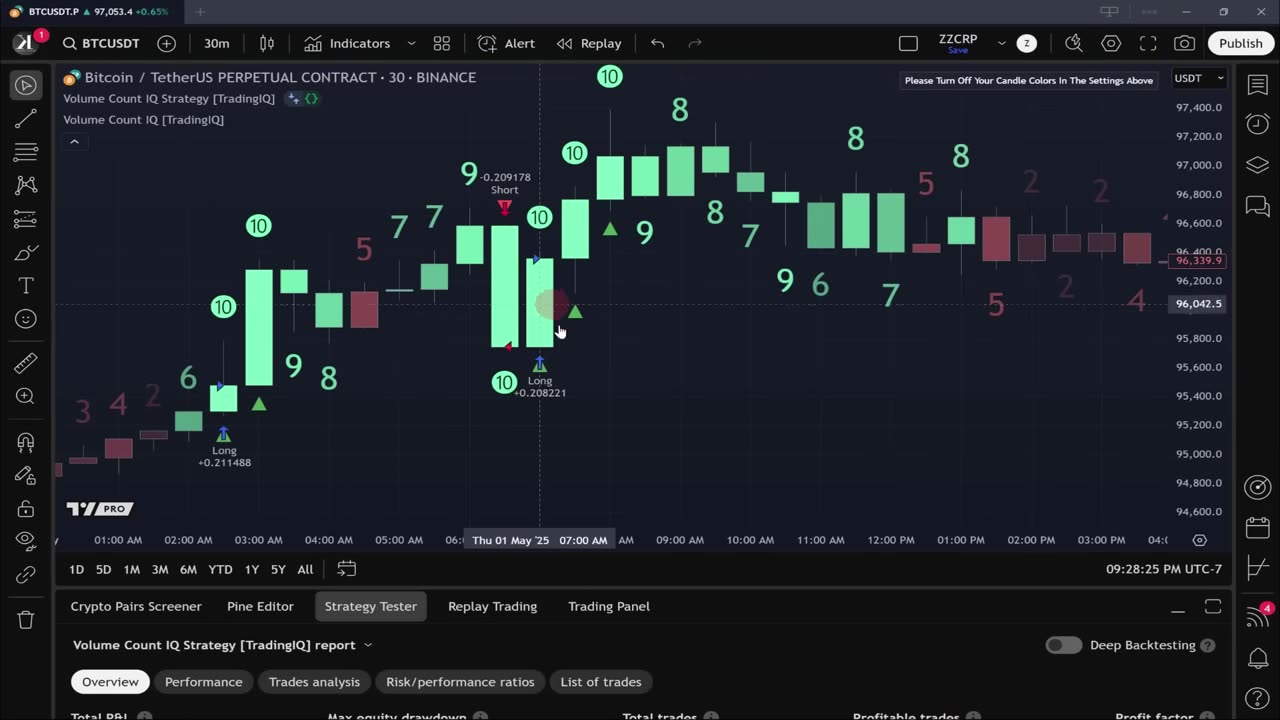The height and width of the screenshot is (720, 1280).
Task: Start bar Replay mode
Action: click(589, 43)
